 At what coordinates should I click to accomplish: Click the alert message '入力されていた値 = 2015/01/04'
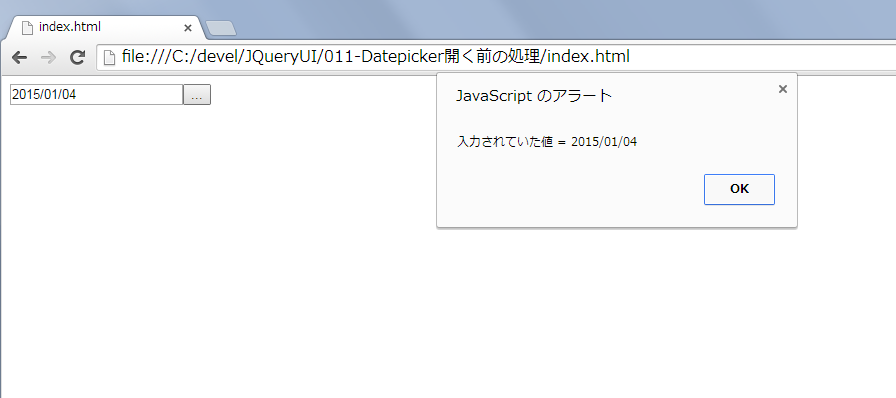point(547,142)
